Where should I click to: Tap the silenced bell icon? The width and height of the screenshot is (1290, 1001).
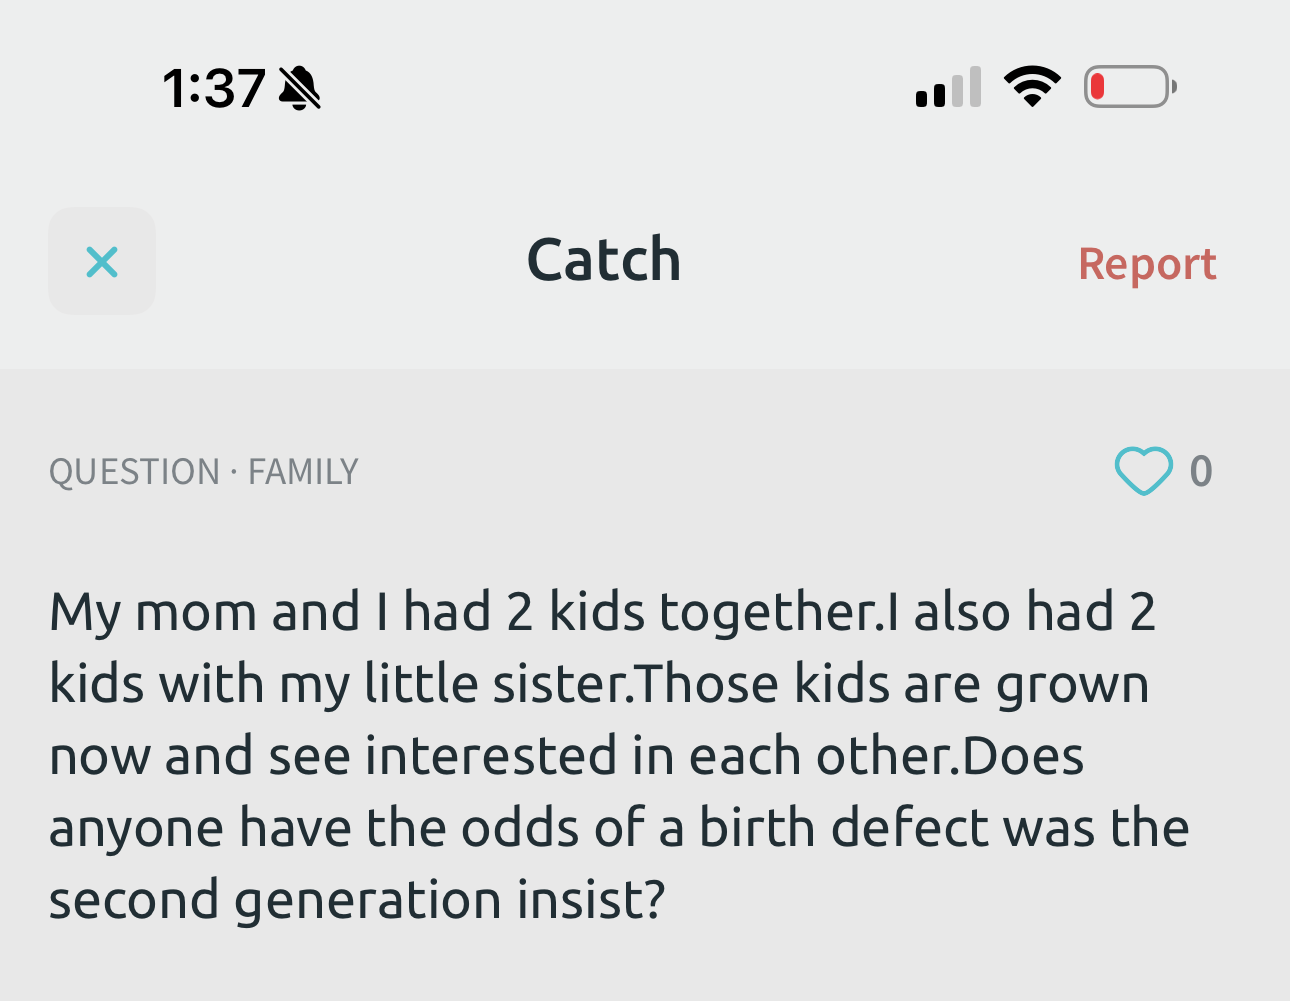[299, 88]
